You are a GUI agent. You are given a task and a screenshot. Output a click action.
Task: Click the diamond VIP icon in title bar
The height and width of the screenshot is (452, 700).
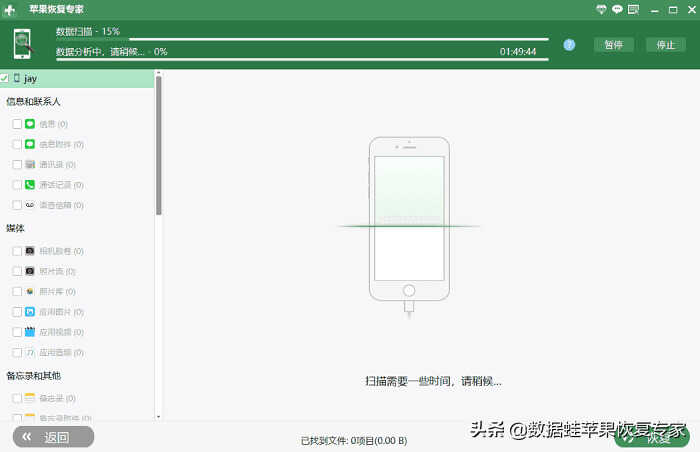tap(600, 8)
